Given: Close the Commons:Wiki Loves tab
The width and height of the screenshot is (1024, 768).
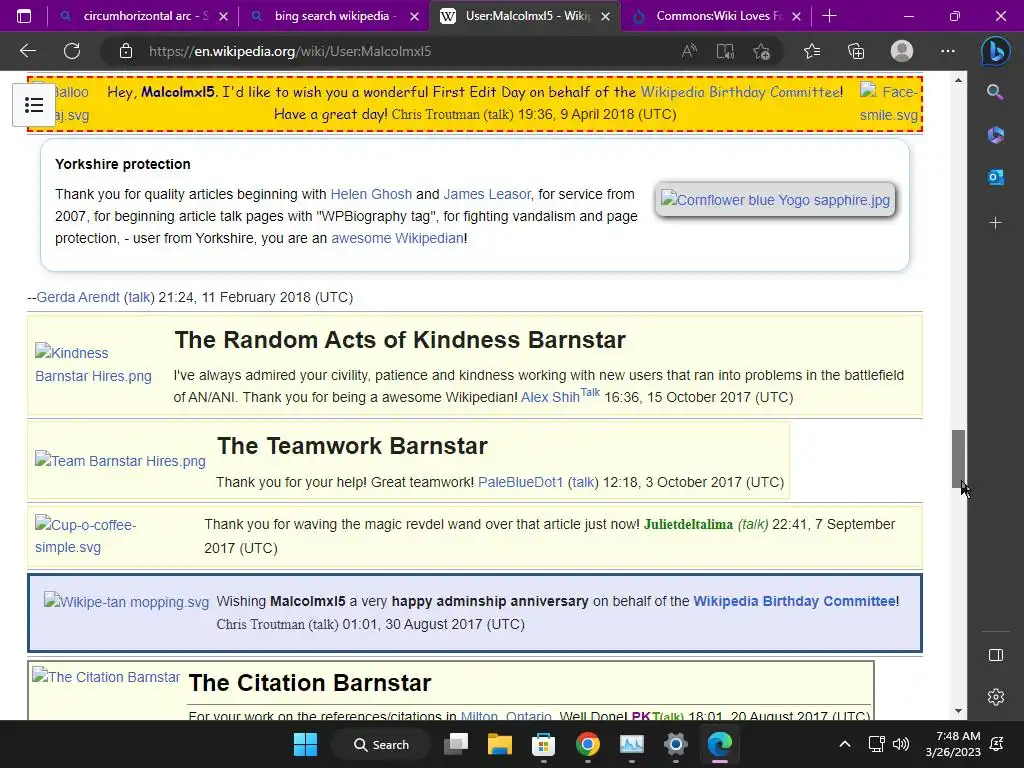Looking at the screenshot, I should click(x=796, y=16).
